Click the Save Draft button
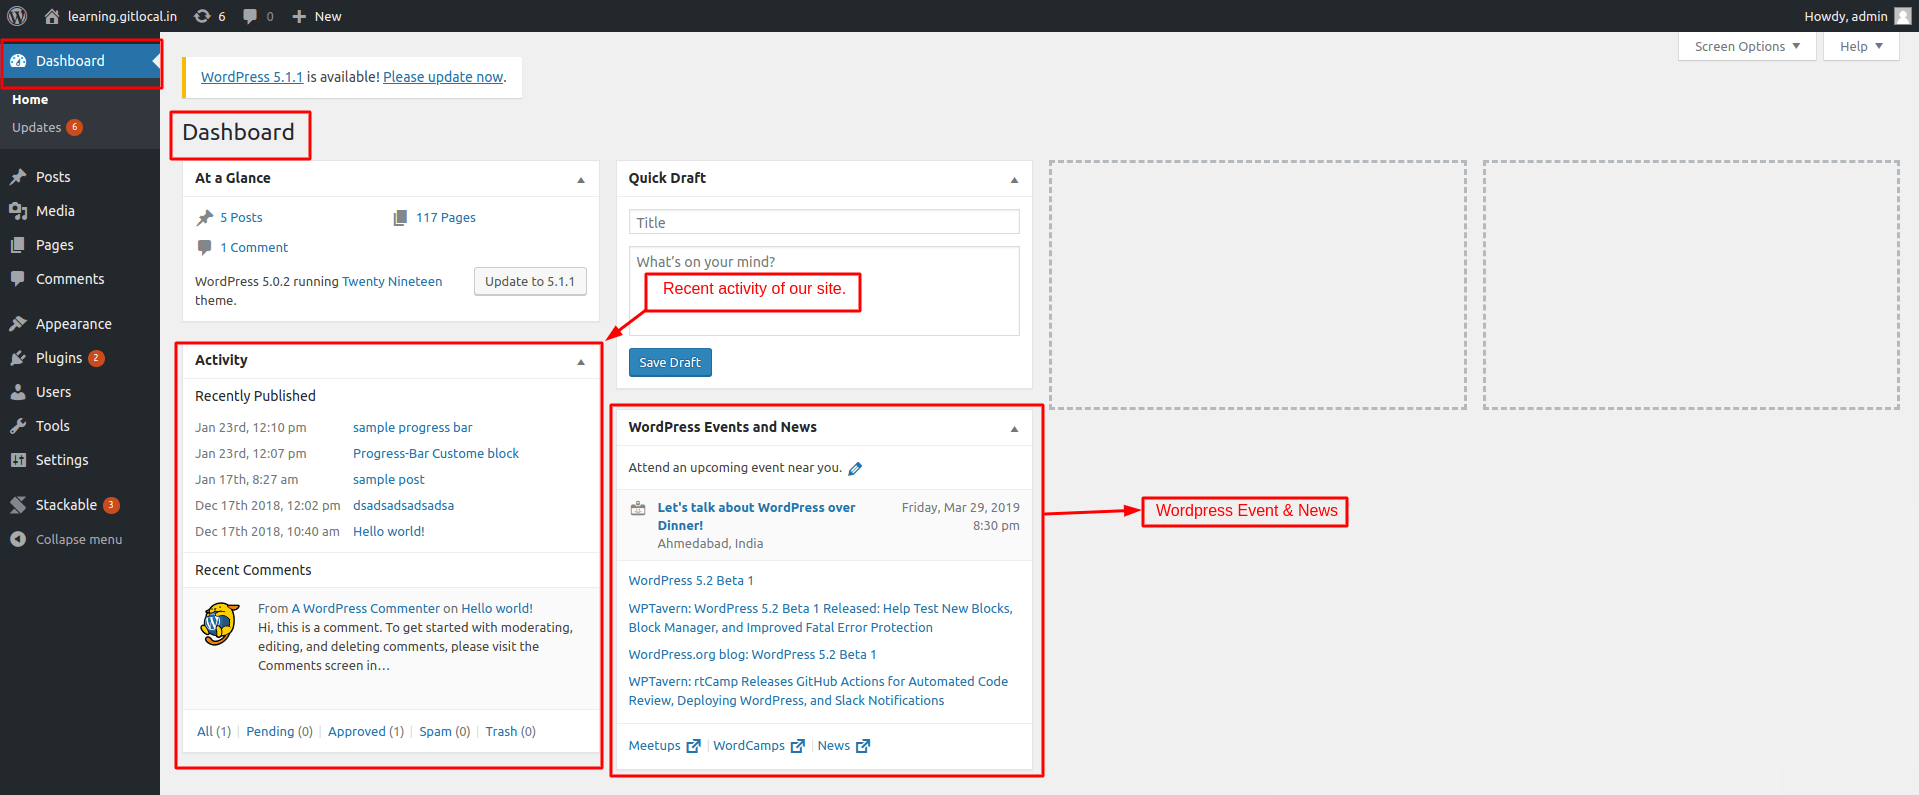The width and height of the screenshot is (1919, 795). (670, 362)
